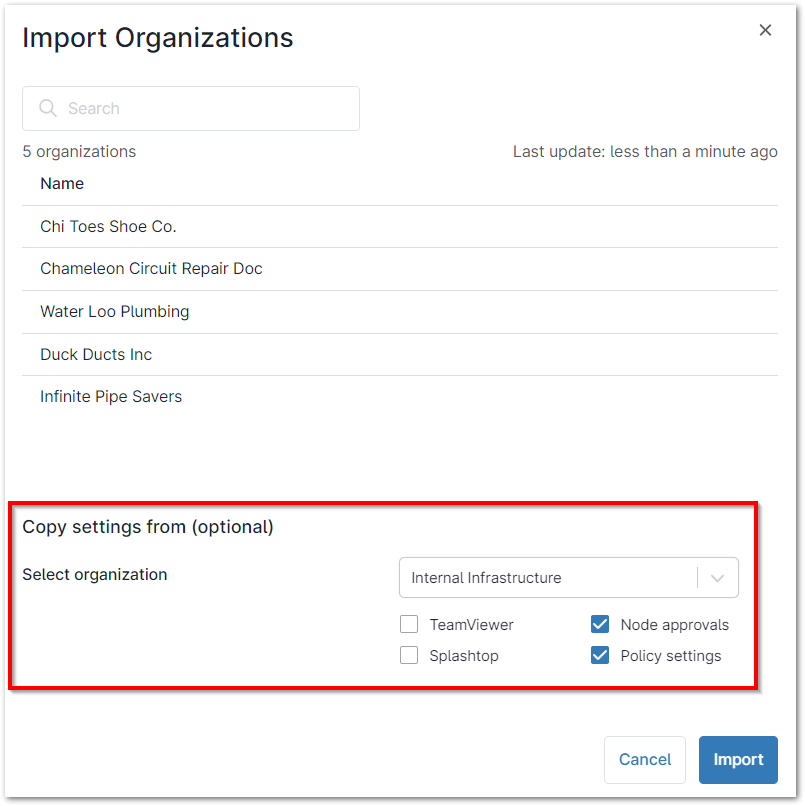Screen dimensions: 805x806
Task: Click the Cancel button
Action: pyautogui.click(x=644, y=759)
